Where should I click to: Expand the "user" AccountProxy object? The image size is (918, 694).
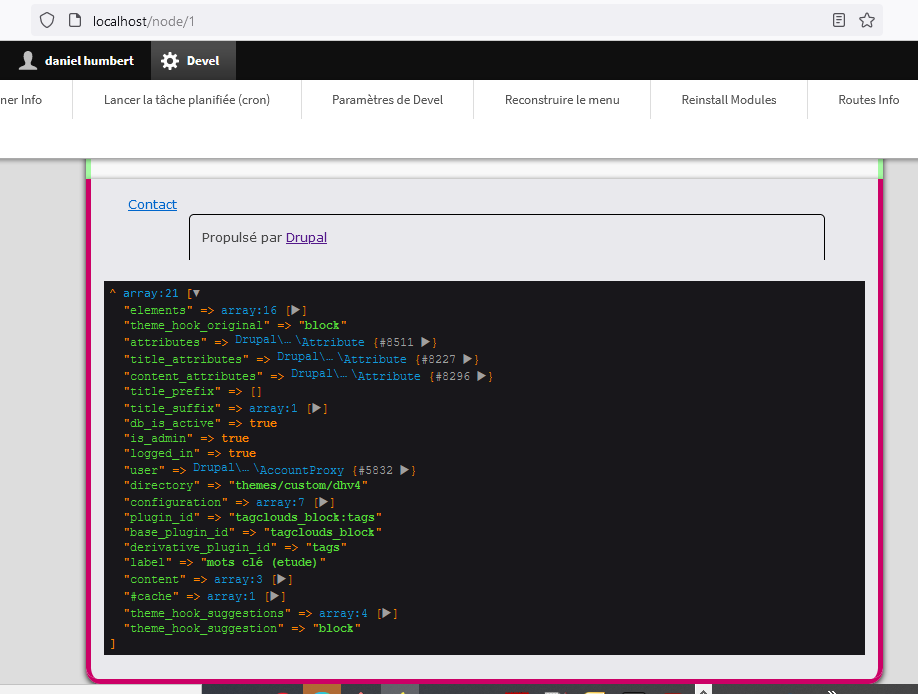[405, 470]
